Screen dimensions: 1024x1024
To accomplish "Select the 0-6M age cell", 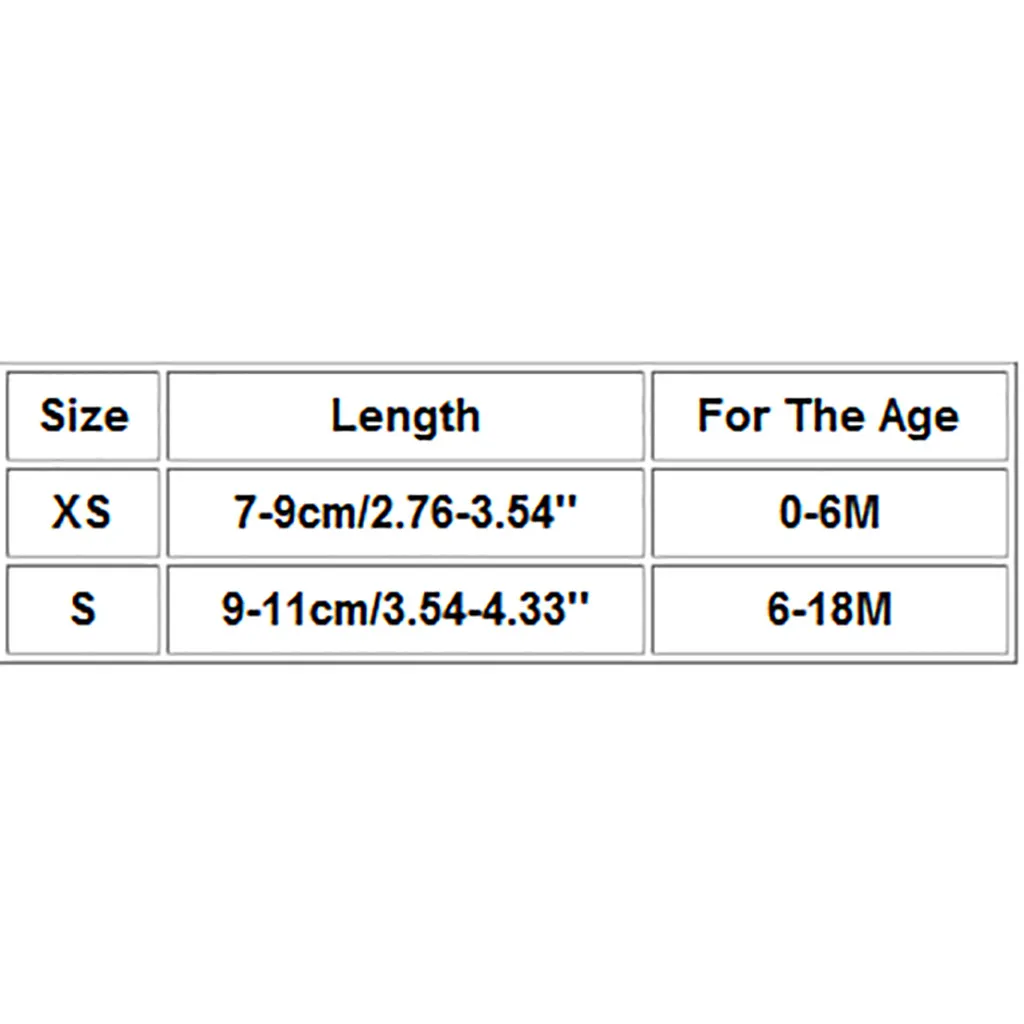I will click(829, 513).
